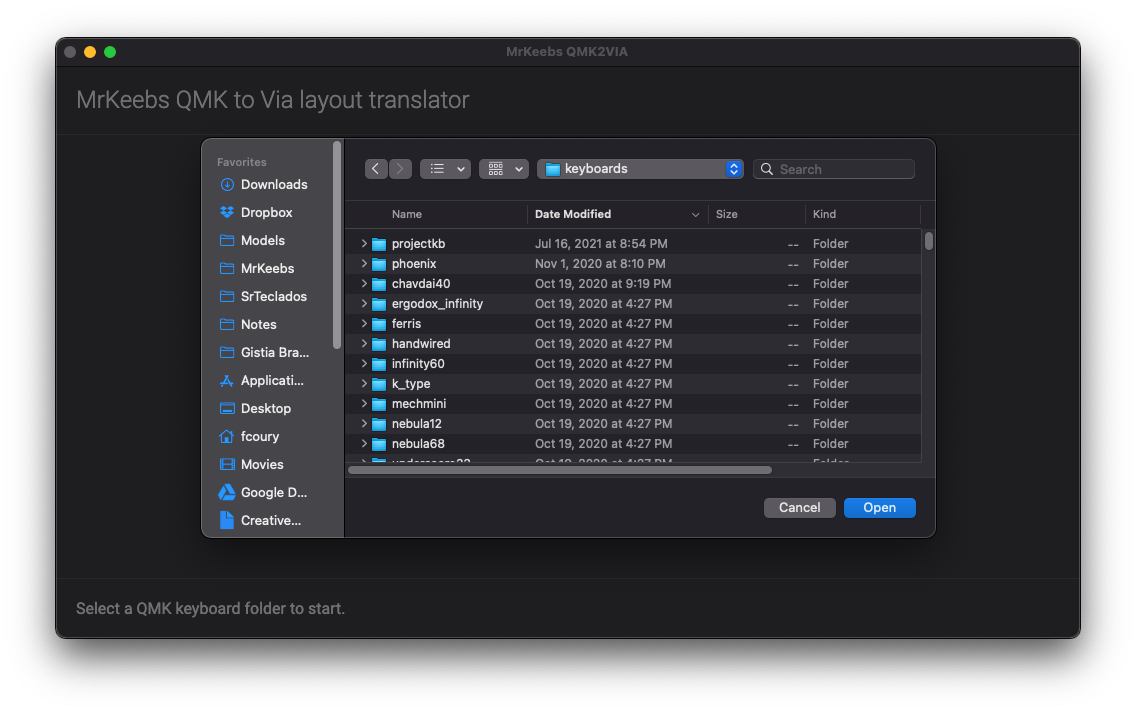Select the nebula68 folder row
Image resolution: width=1136 pixels, height=712 pixels.
[x=634, y=443]
